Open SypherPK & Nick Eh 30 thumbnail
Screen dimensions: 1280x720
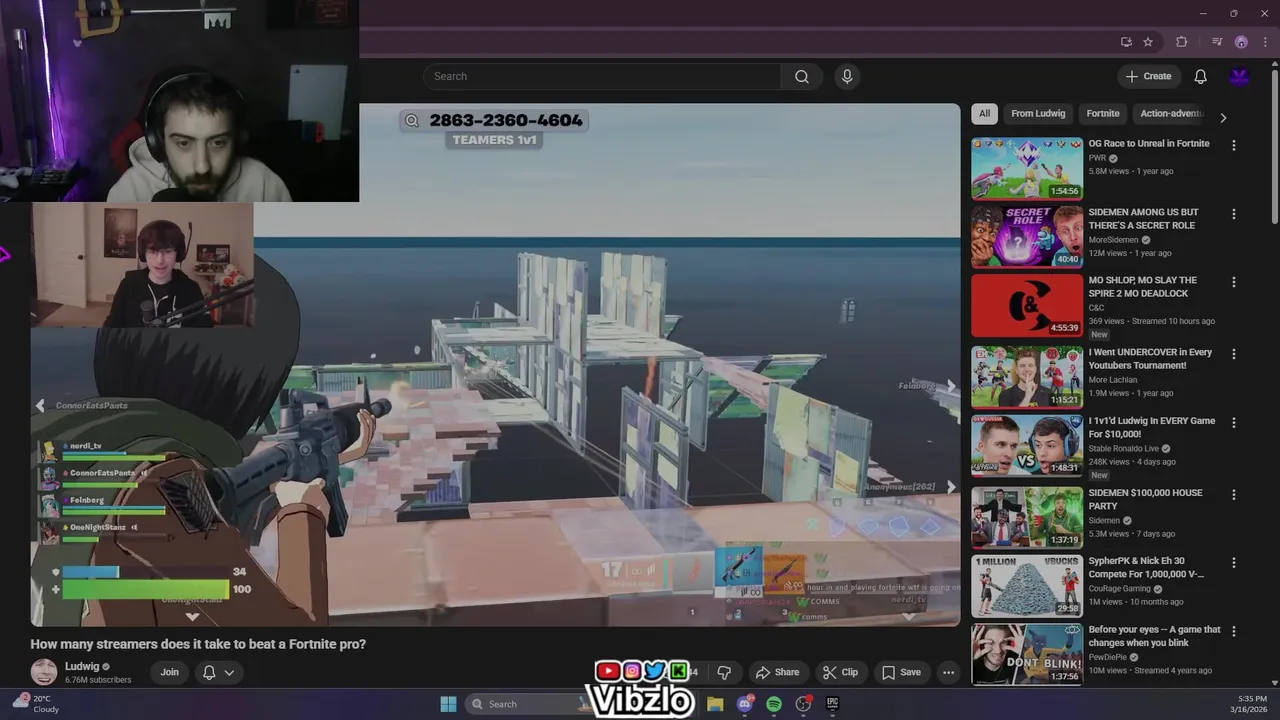point(1027,585)
